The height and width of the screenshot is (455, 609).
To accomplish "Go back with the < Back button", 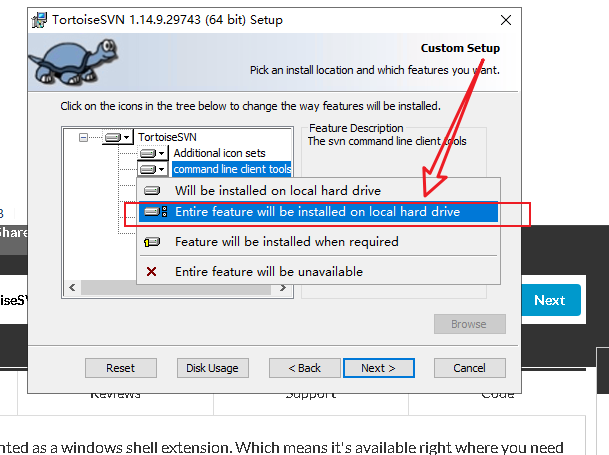I will click(x=304, y=368).
